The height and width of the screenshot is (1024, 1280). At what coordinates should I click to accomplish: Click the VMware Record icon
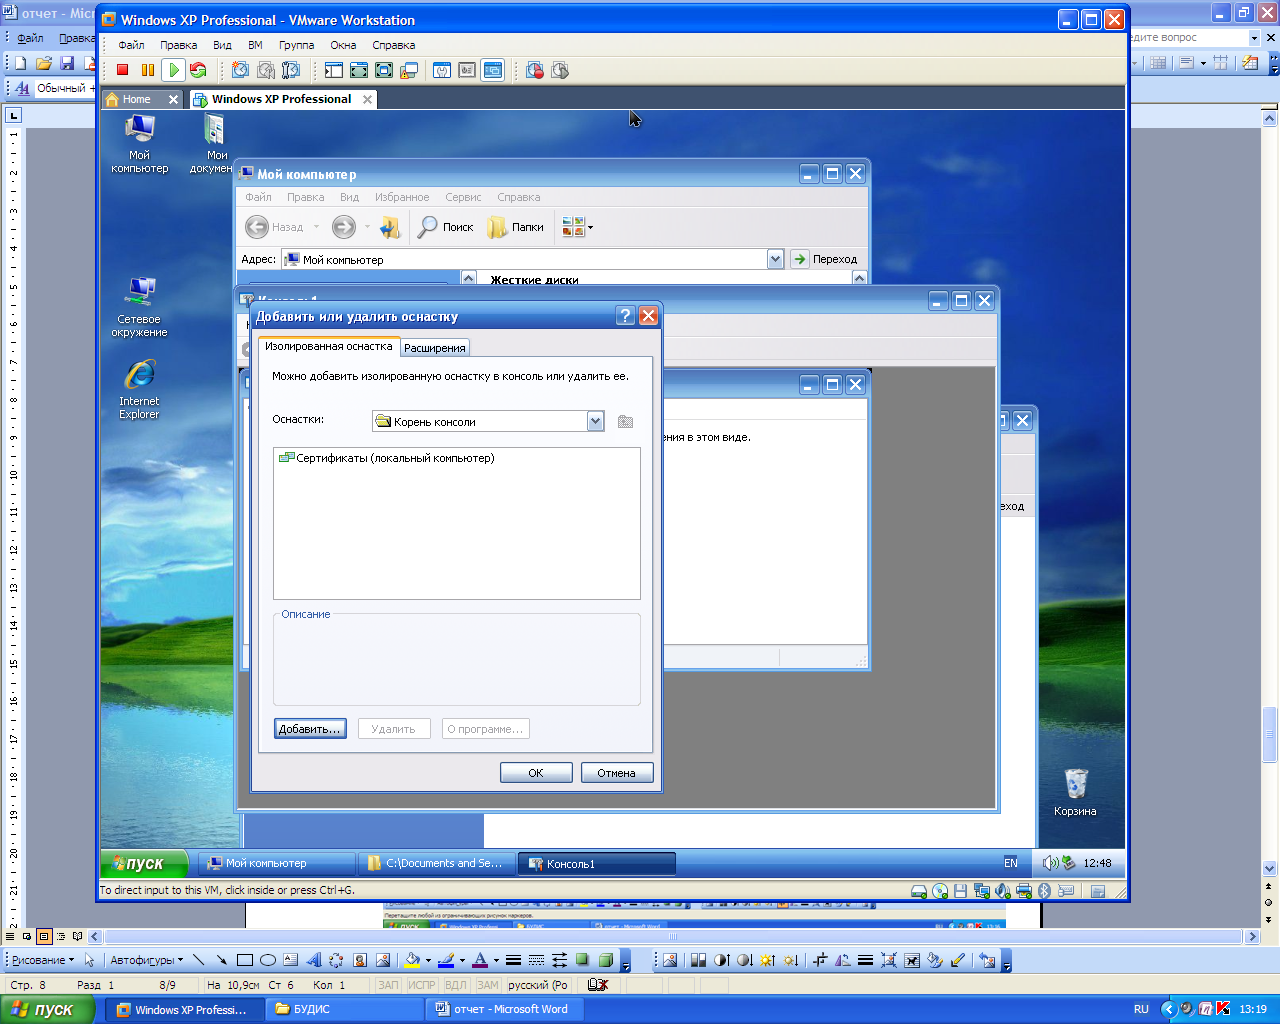coord(535,70)
